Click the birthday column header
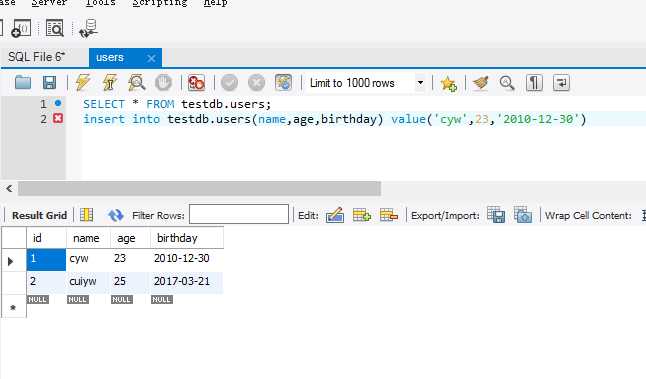 coord(187,238)
